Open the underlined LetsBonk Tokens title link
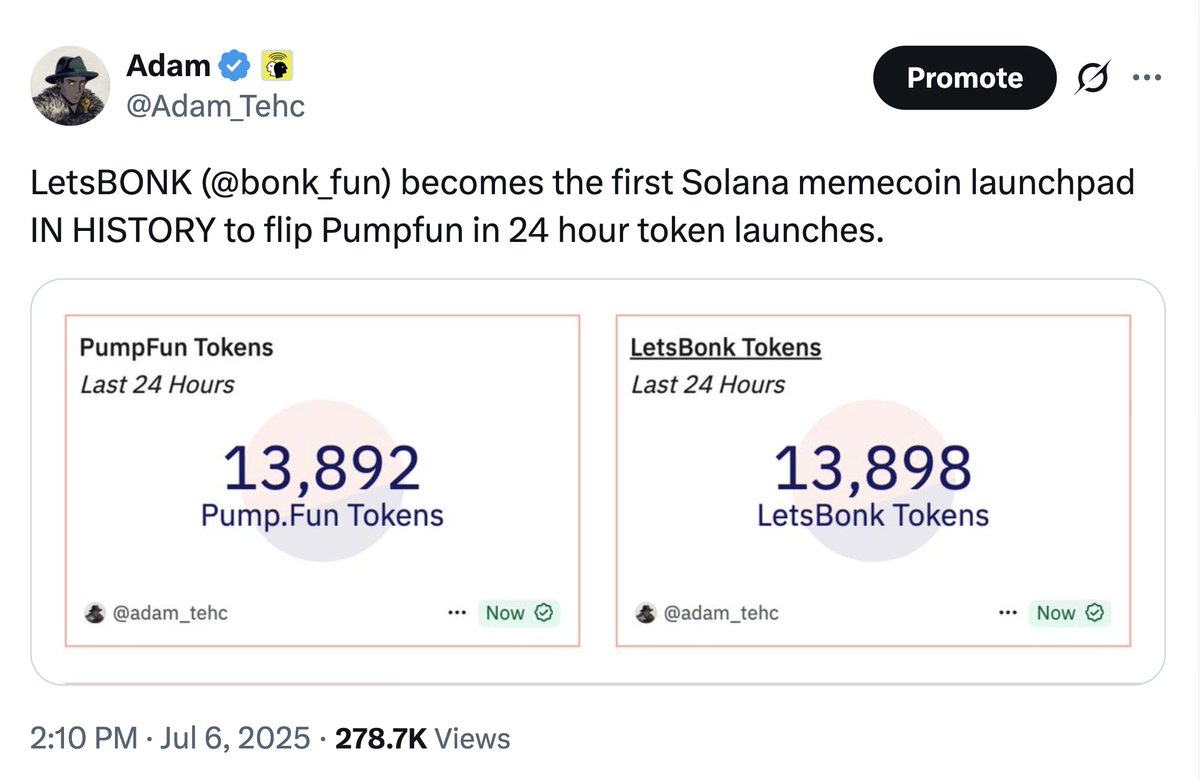 click(x=726, y=348)
